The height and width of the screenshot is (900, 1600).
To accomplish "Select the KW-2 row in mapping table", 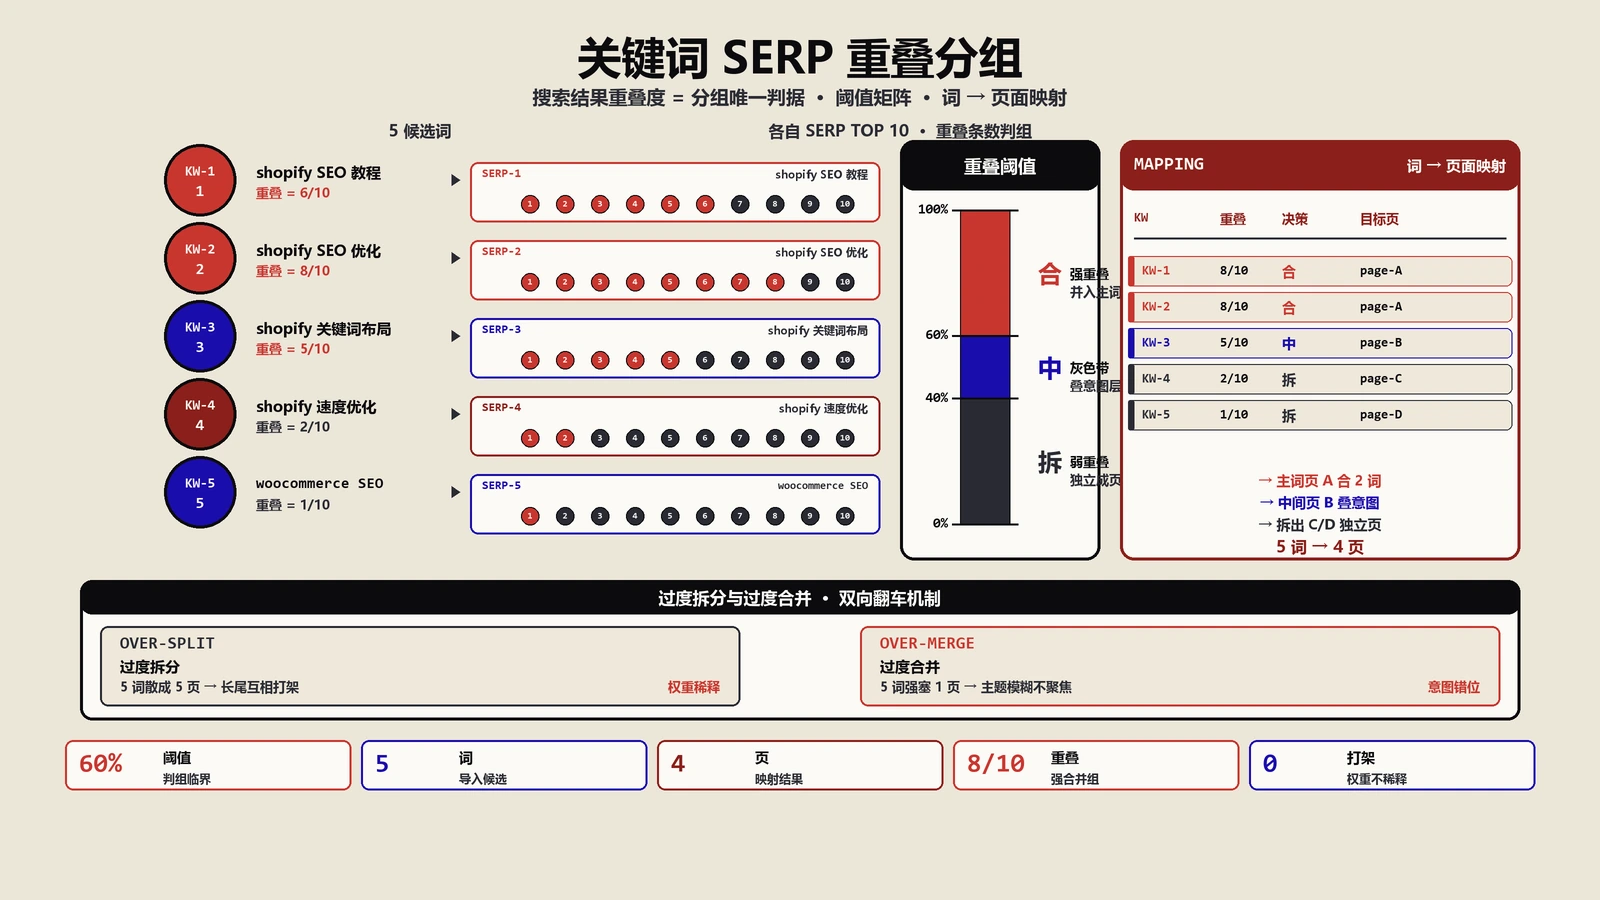I will pyautogui.click(x=1320, y=307).
